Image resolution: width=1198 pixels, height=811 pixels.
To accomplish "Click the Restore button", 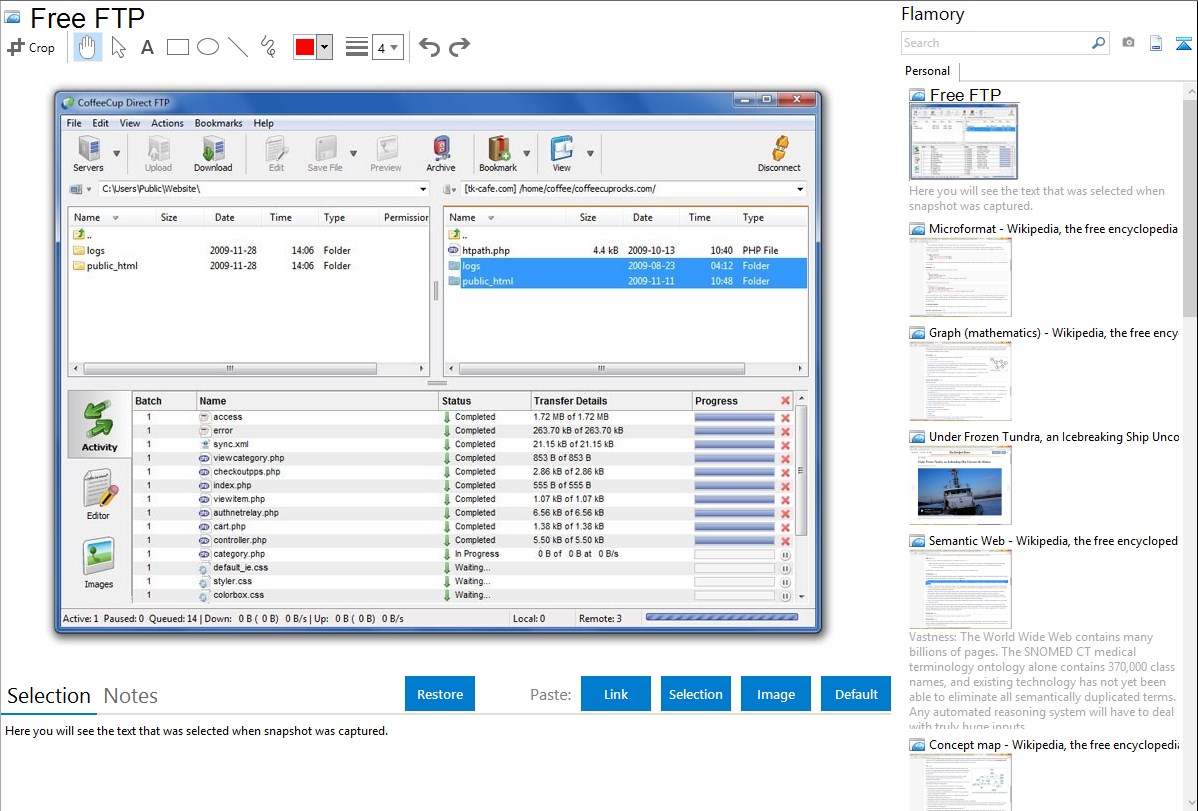I will click(x=440, y=694).
